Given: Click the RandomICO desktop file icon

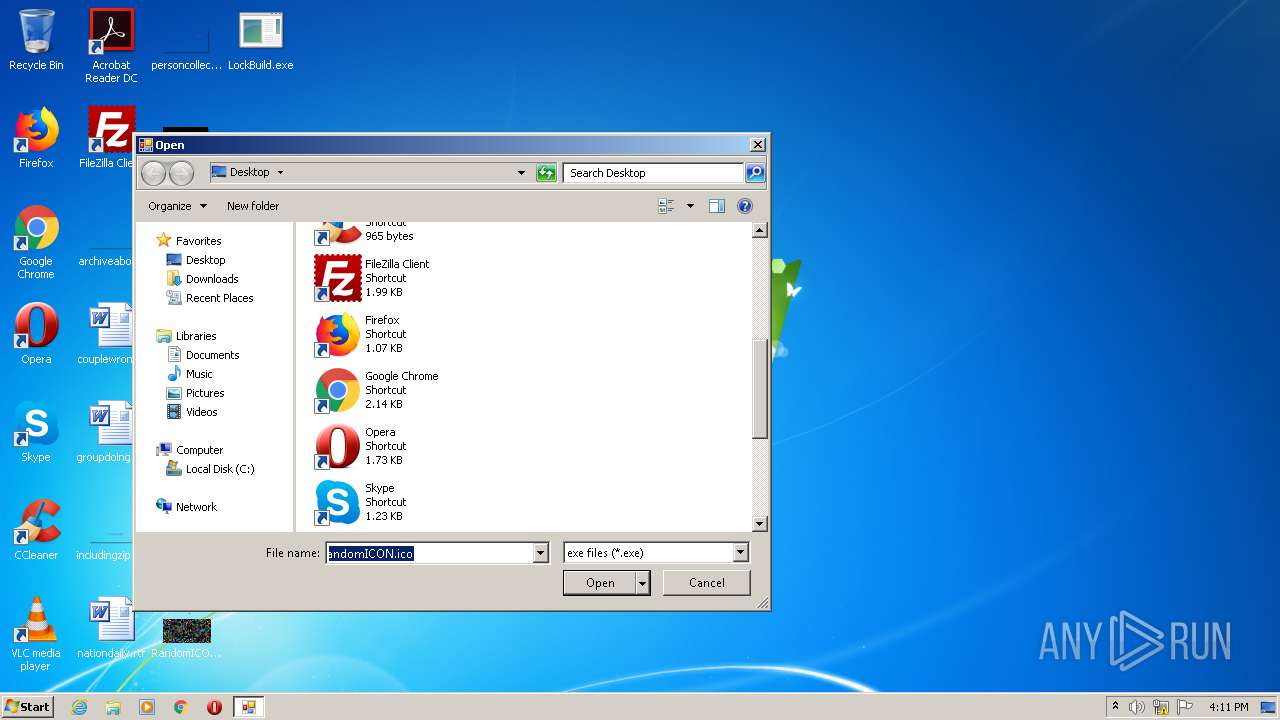Looking at the screenshot, I should click(186, 638).
